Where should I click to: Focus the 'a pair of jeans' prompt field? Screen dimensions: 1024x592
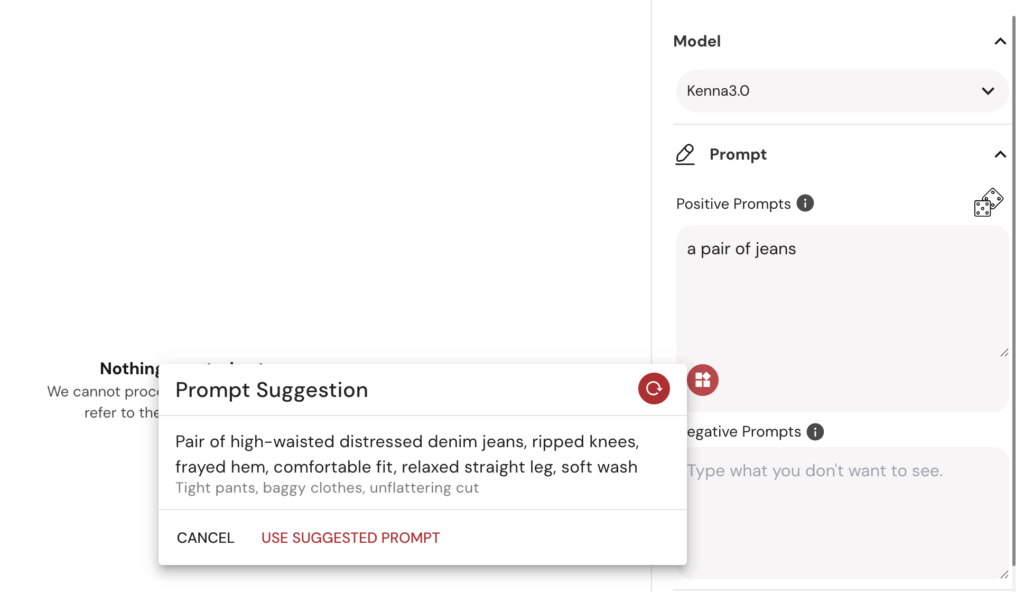point(842,292)
